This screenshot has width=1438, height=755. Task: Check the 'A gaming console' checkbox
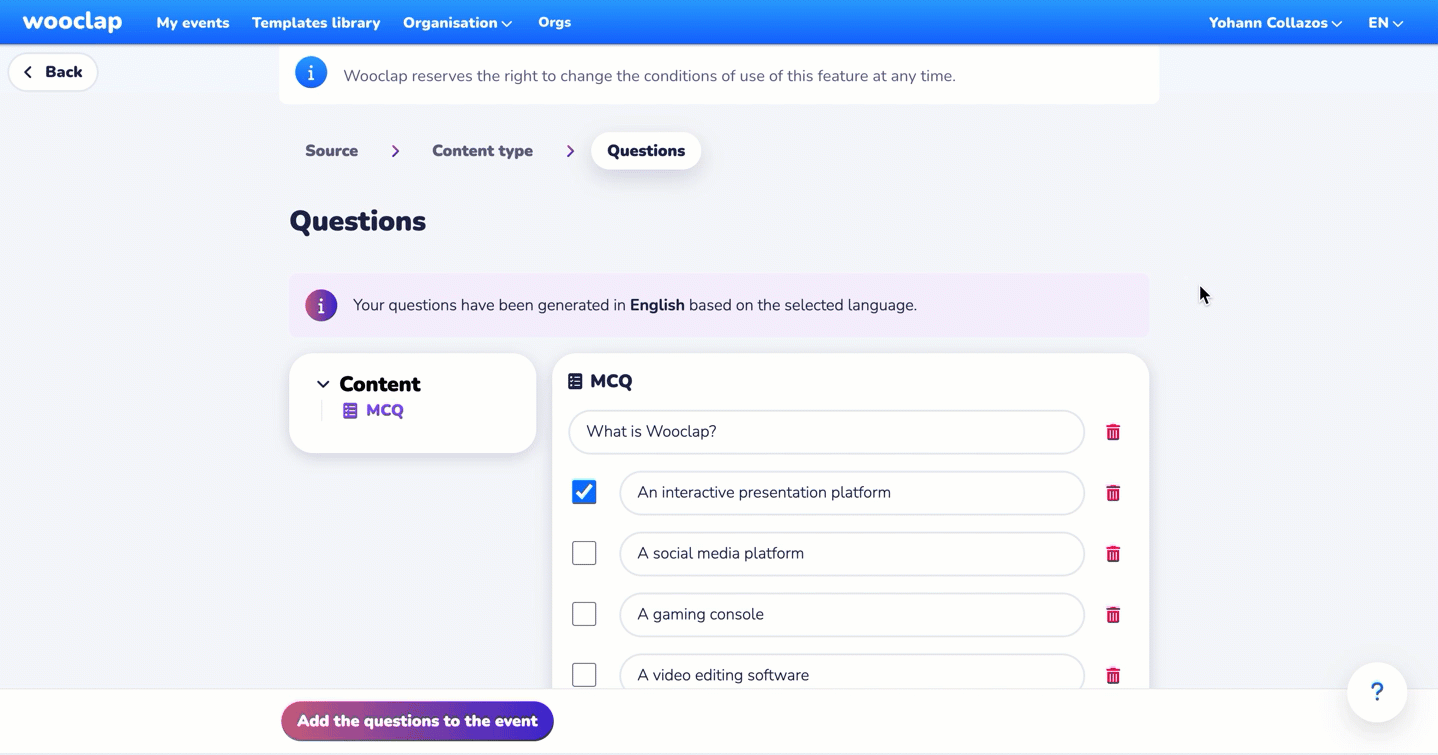coord(584,614)
